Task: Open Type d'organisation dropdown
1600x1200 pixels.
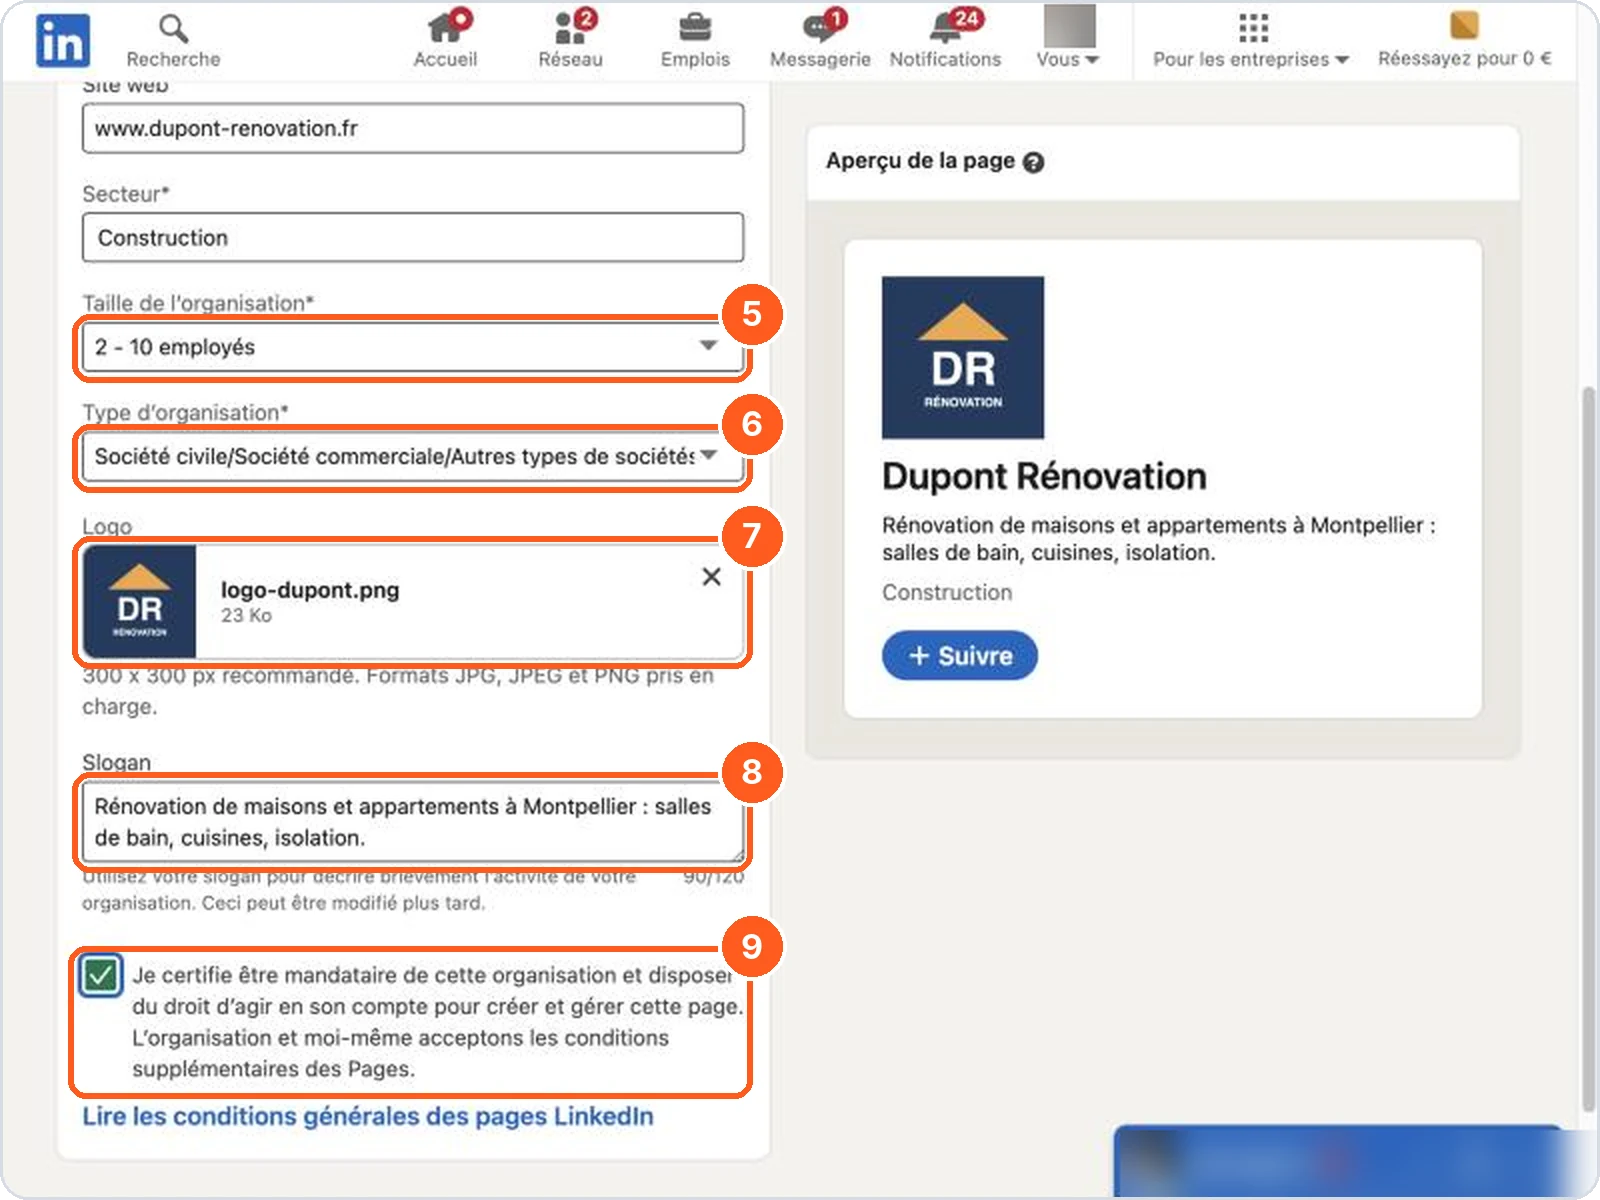Action: click(413, 457)
